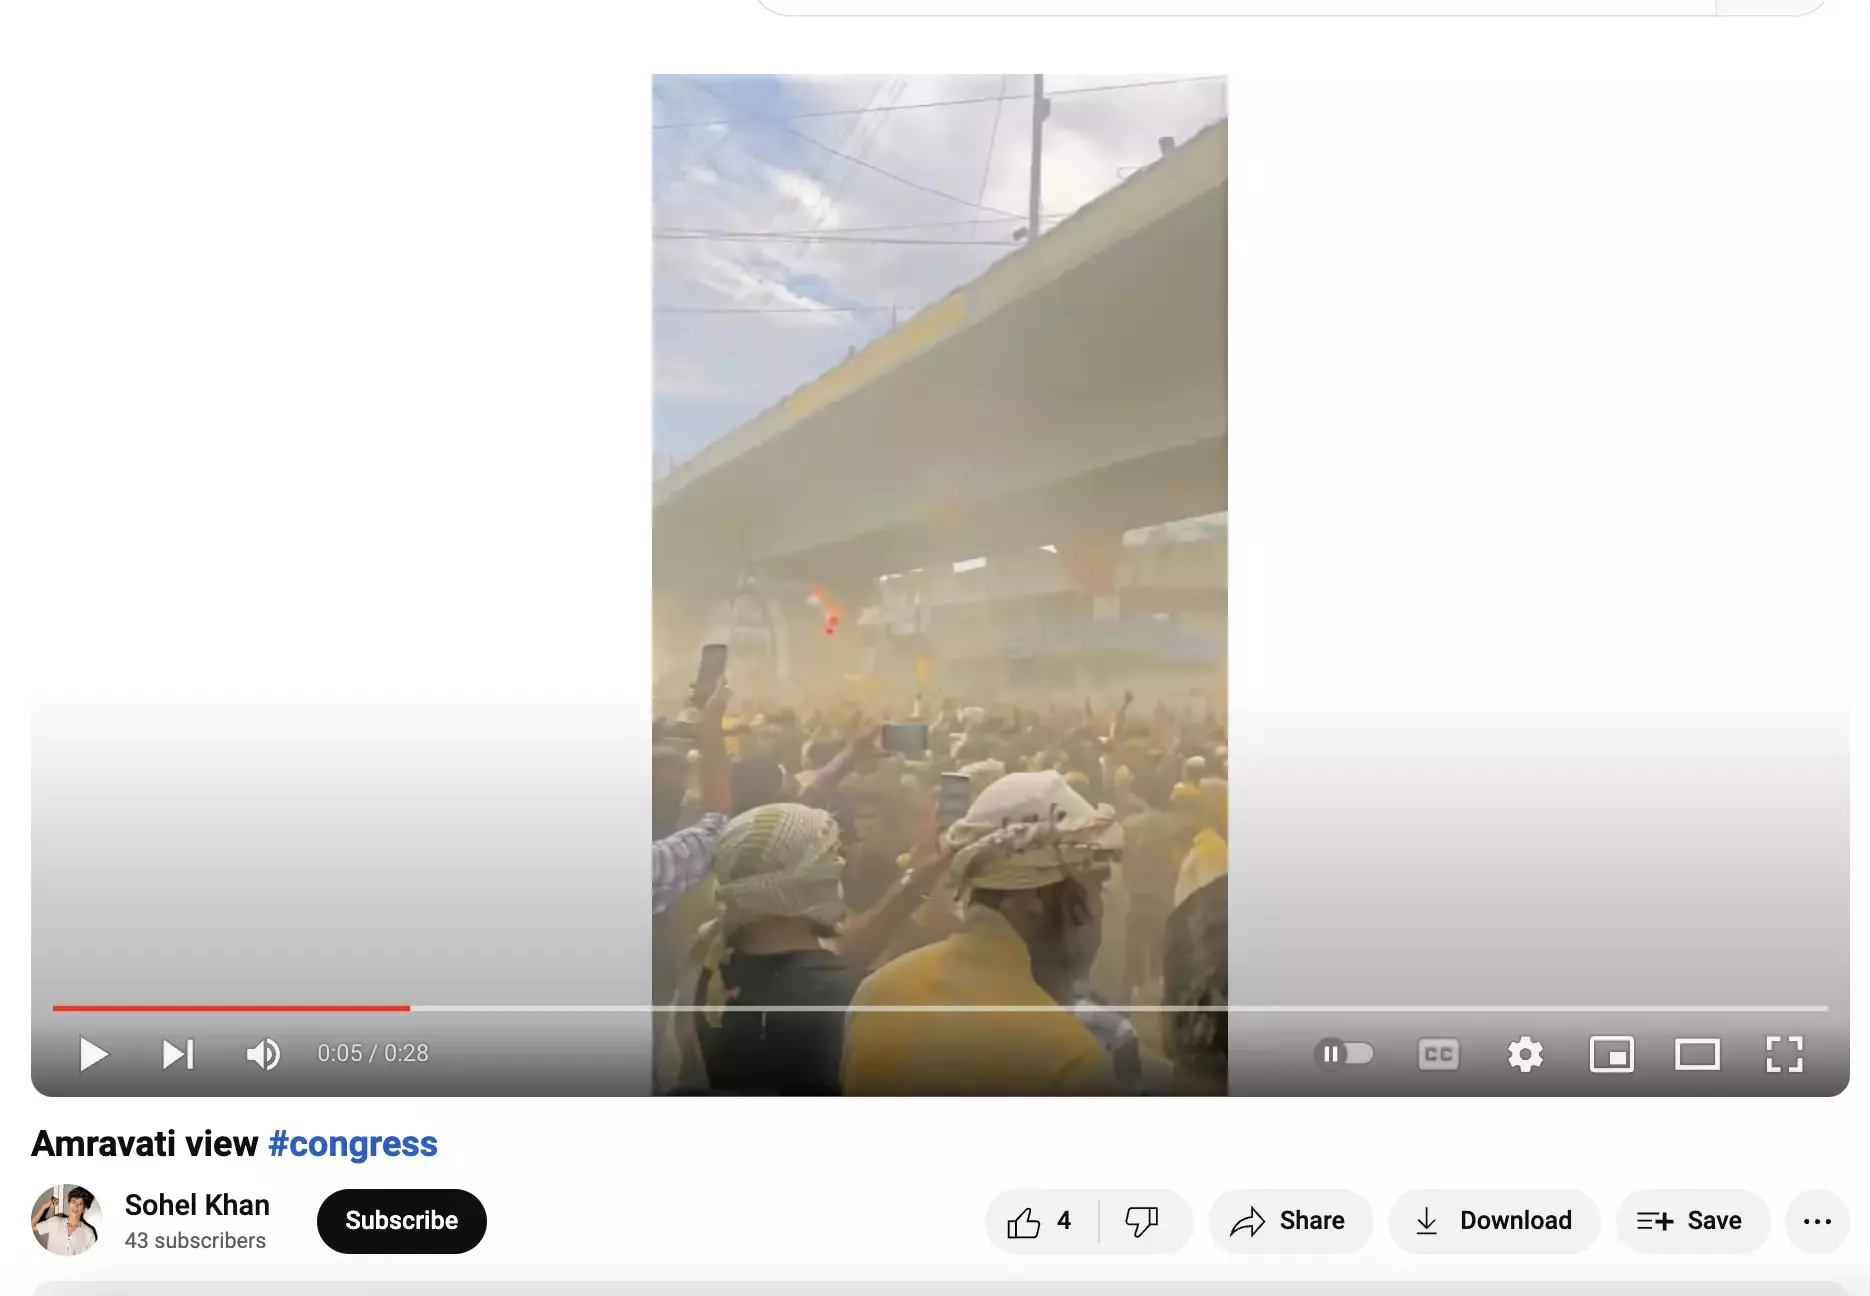The height and width of the screenshot is (1296, 1870).
Task: Turn on closed captions
Action: pos(1438,1054)
